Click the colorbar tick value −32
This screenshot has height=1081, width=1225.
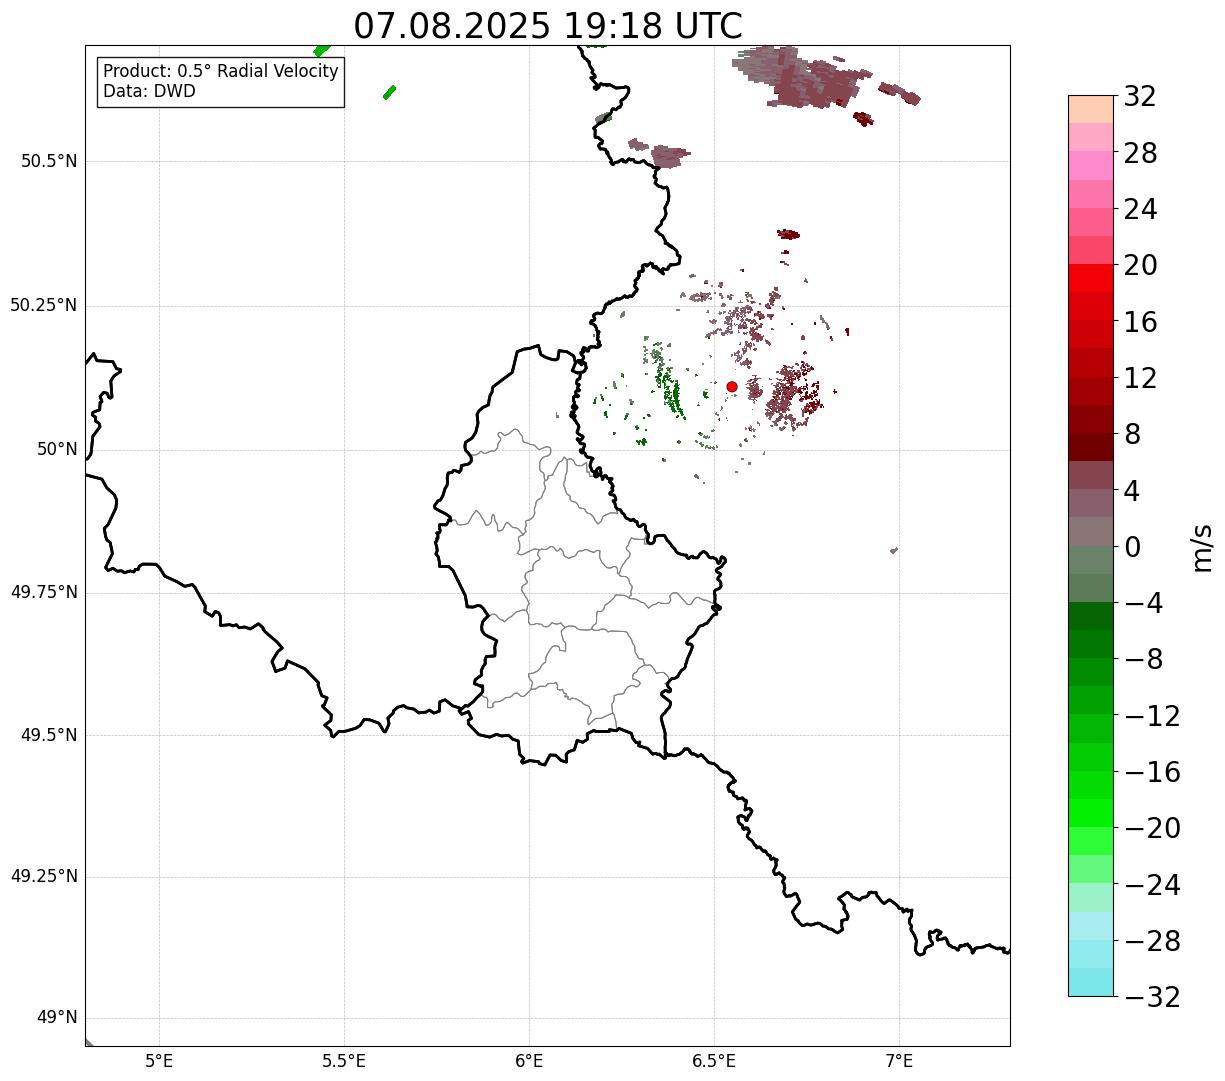pos(1152,997)
